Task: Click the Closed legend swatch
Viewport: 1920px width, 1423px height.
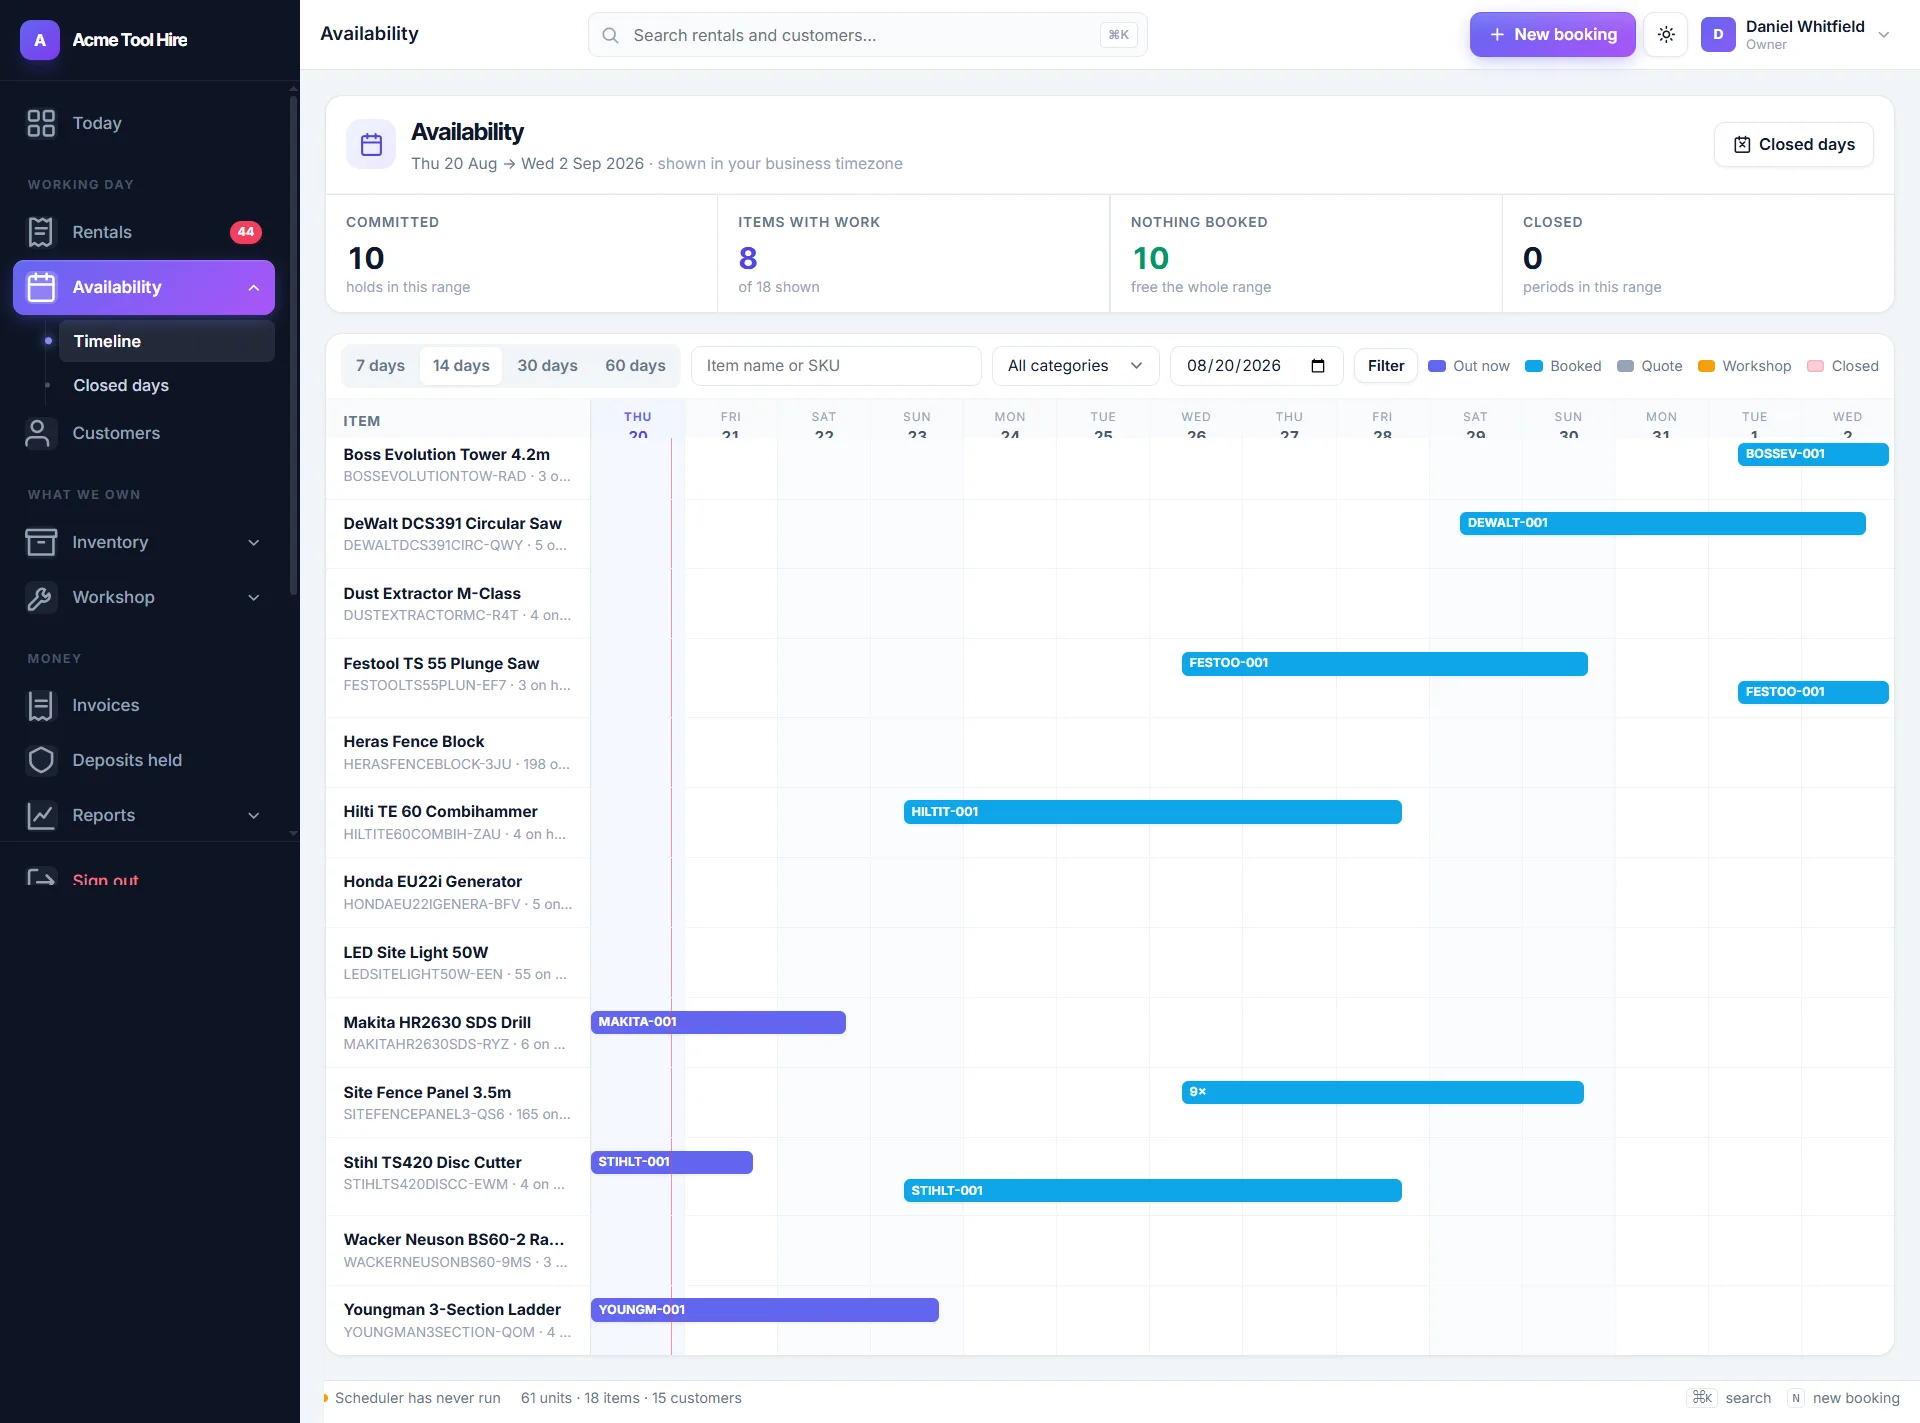Action: 1815,366
